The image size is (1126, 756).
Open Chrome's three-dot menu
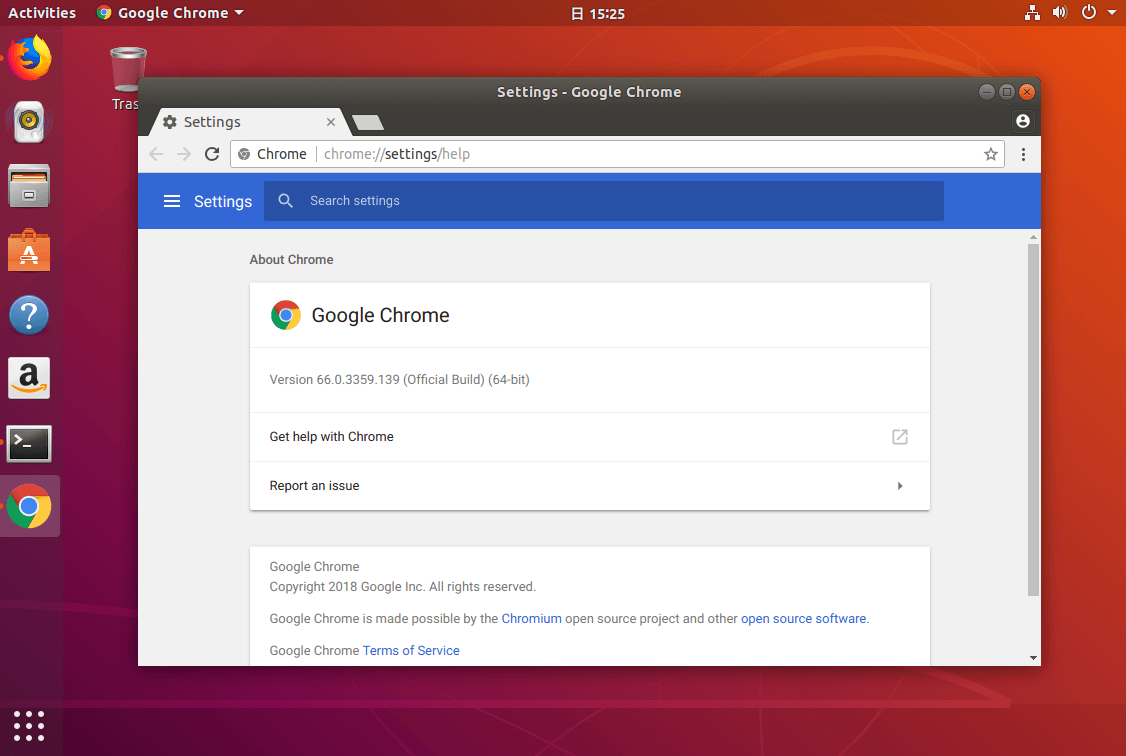point(1023,154)
